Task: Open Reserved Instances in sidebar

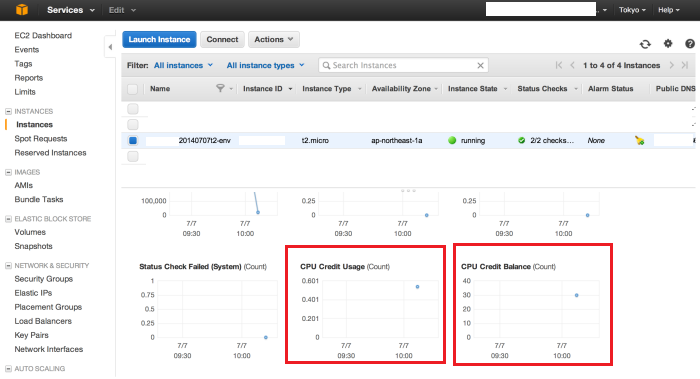Action: click(x=50, y=153)
